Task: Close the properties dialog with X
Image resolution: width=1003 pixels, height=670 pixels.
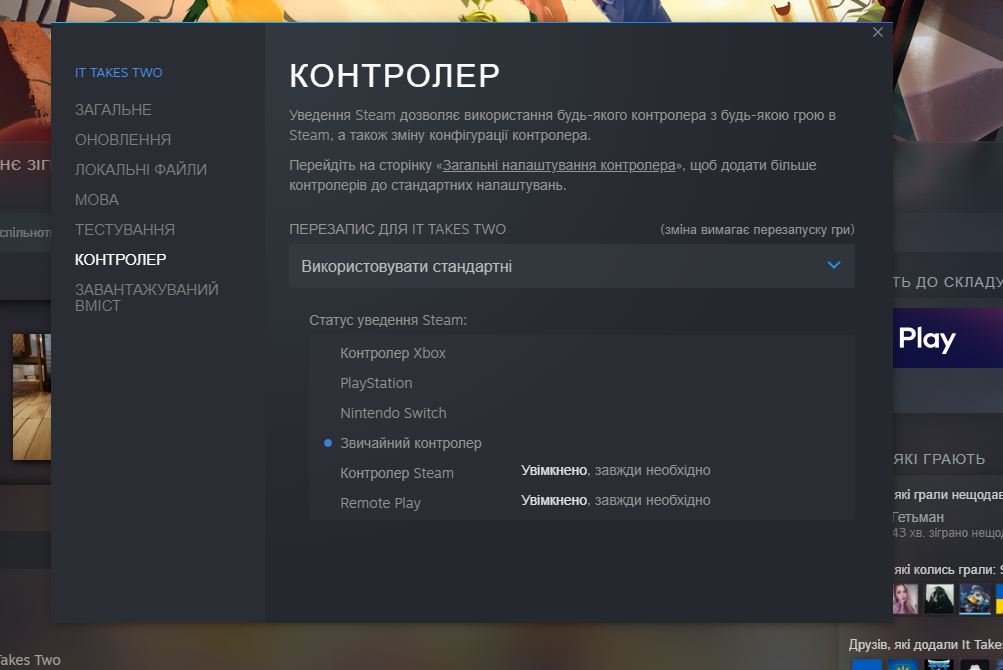Action: 878,32
